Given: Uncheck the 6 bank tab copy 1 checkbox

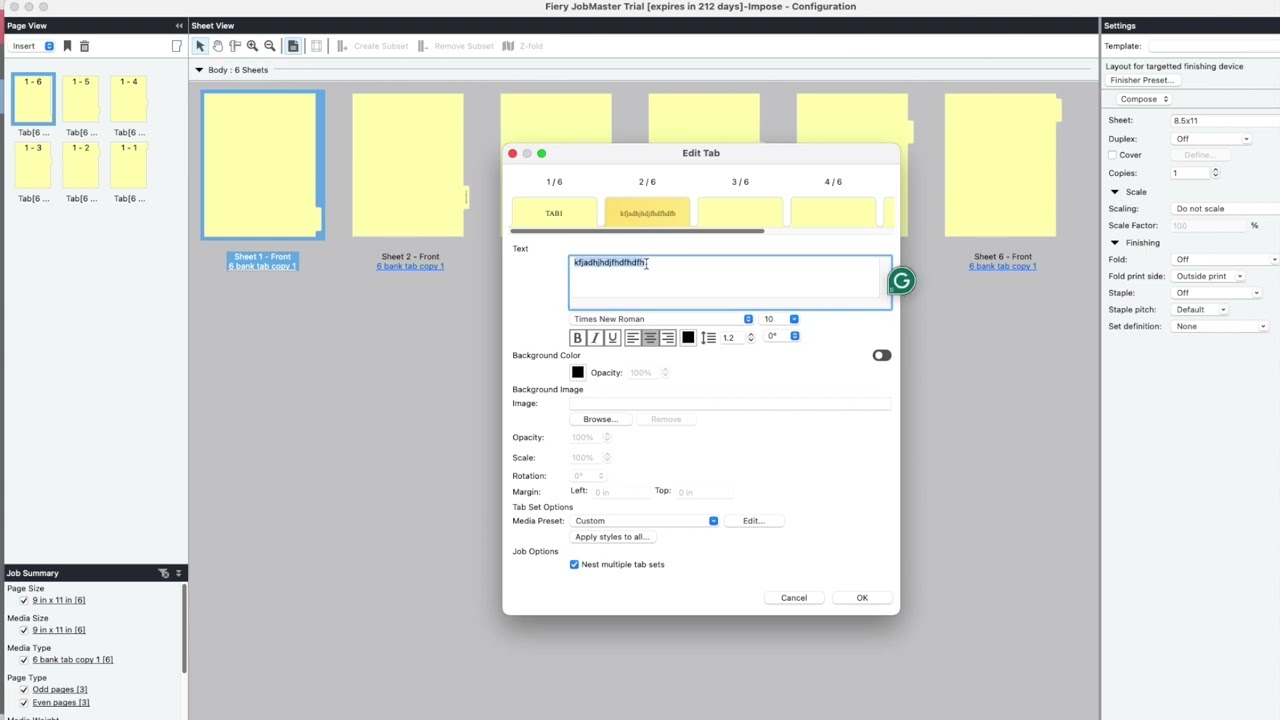Looking at the screenshot, I should click(24, 660).
